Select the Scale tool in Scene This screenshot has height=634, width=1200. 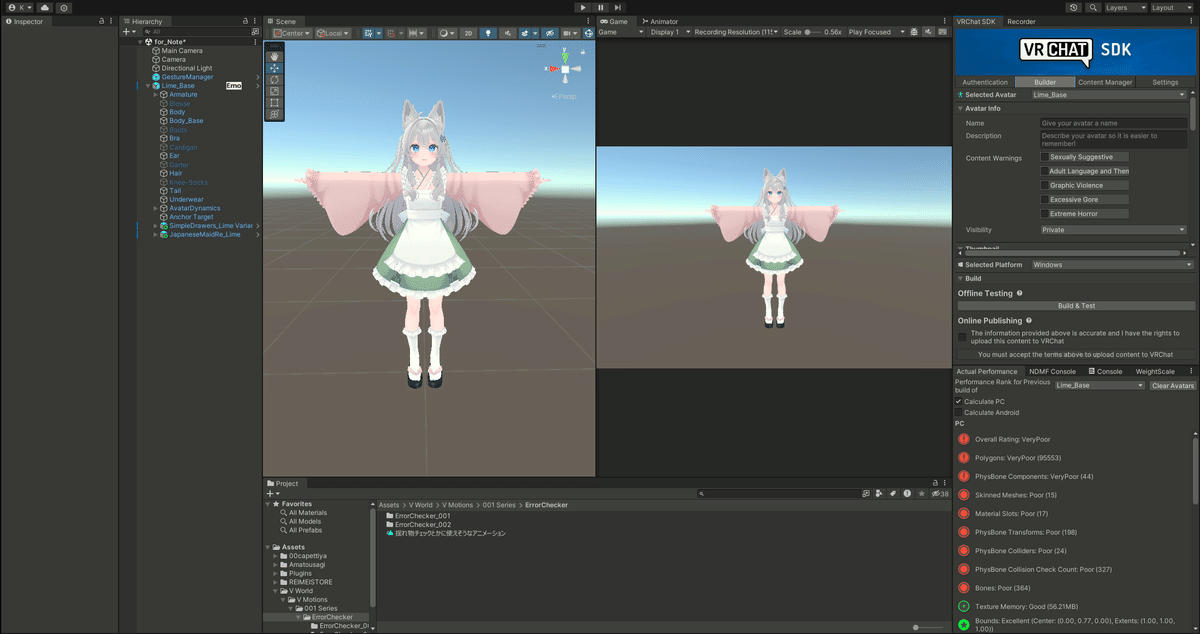pos(274,91)
